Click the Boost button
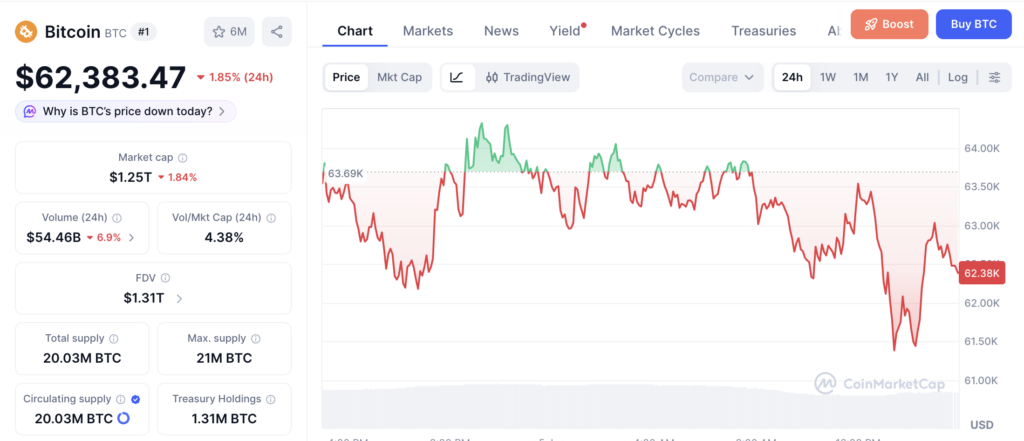The image size is (1024, 441). pyautogui.click(x=889, y=25)
